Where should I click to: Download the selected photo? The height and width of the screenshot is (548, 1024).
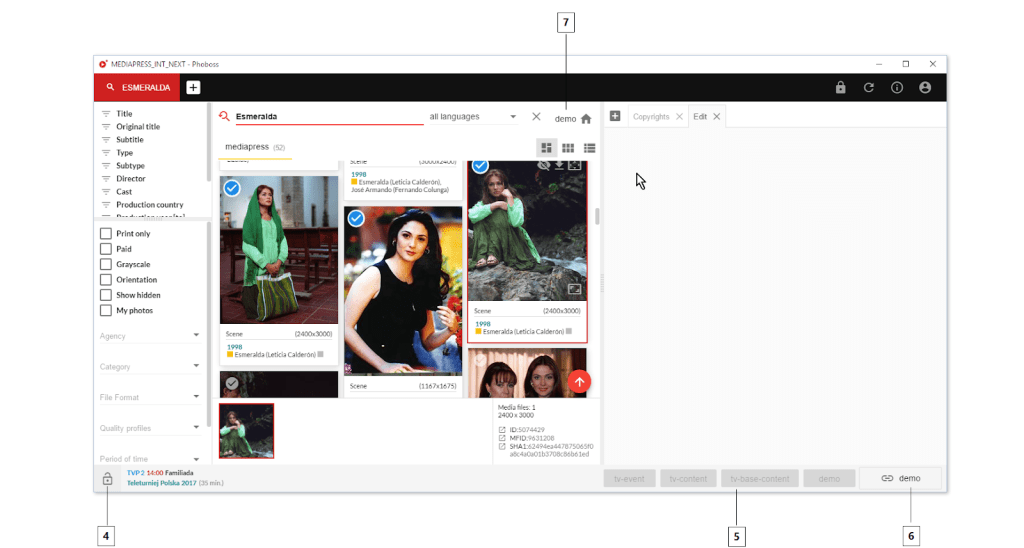pyautogui.click(x=559, y=165)
